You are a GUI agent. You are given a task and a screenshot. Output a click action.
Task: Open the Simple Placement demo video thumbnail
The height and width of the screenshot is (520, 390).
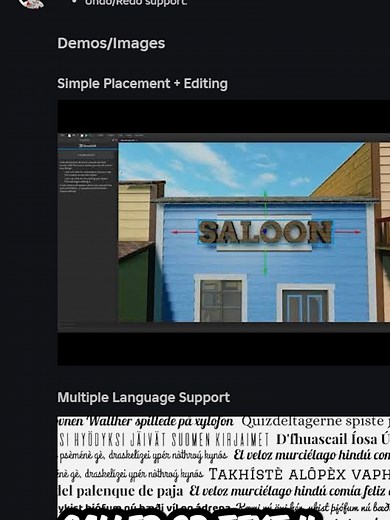pyautogui.click(x=224, y=232)
